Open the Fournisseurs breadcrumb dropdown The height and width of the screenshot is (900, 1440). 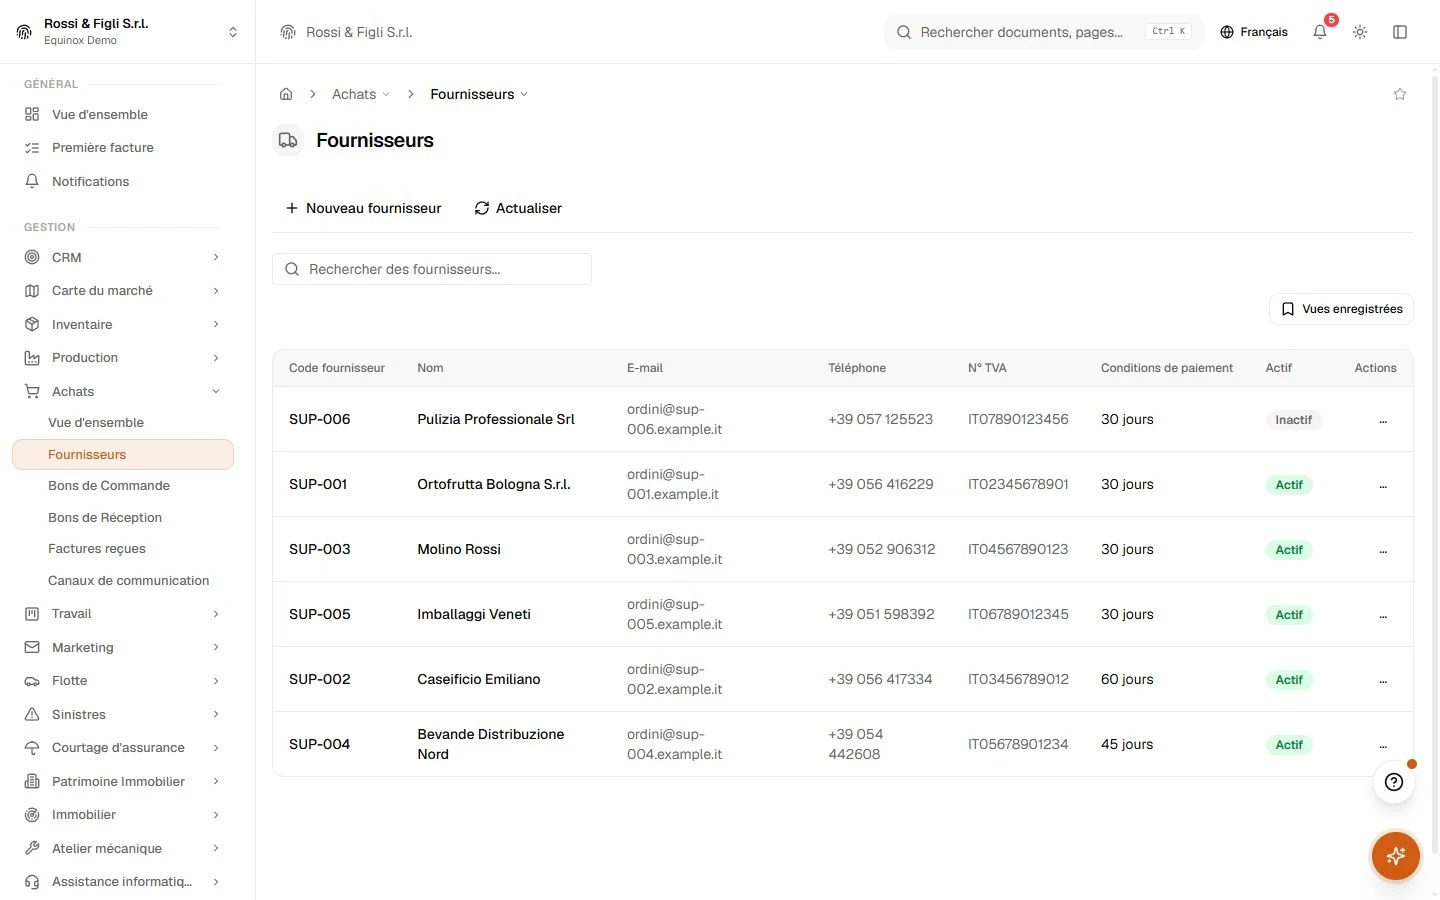(x=479, y=94)
